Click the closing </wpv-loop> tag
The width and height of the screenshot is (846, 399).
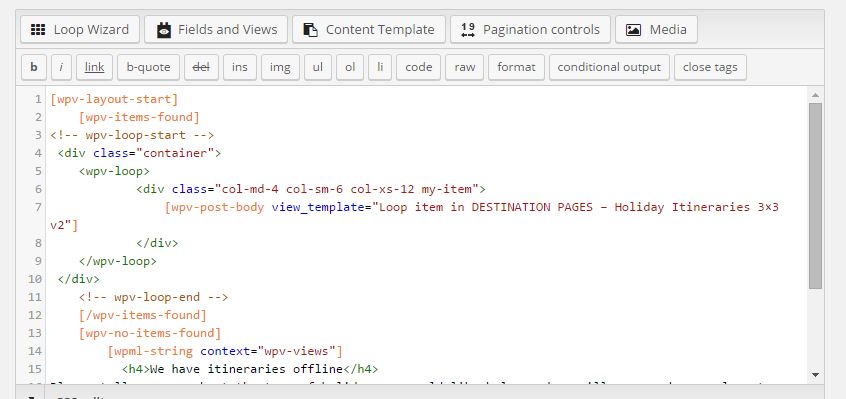118,261
